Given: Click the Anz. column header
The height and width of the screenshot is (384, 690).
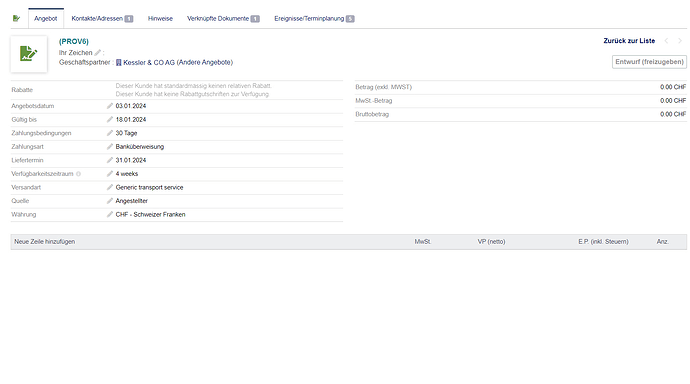Looking at the screenshot, I should (x=663, y=241).
